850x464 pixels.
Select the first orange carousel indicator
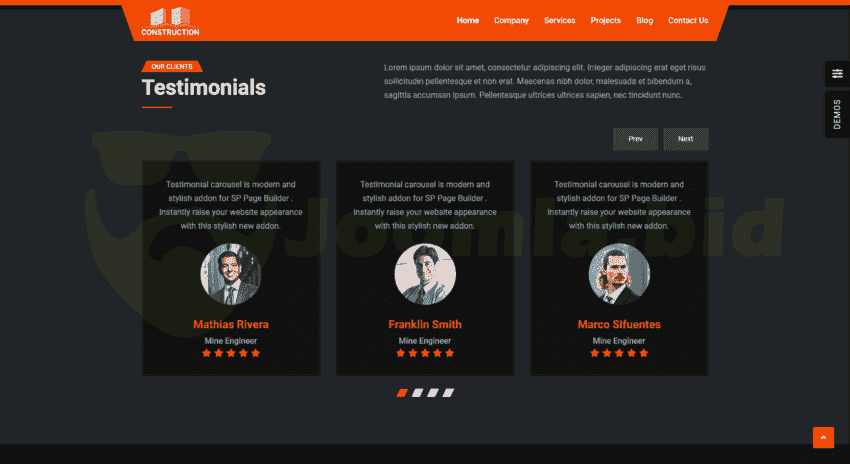pyautogui.click(x=402, y=392)
